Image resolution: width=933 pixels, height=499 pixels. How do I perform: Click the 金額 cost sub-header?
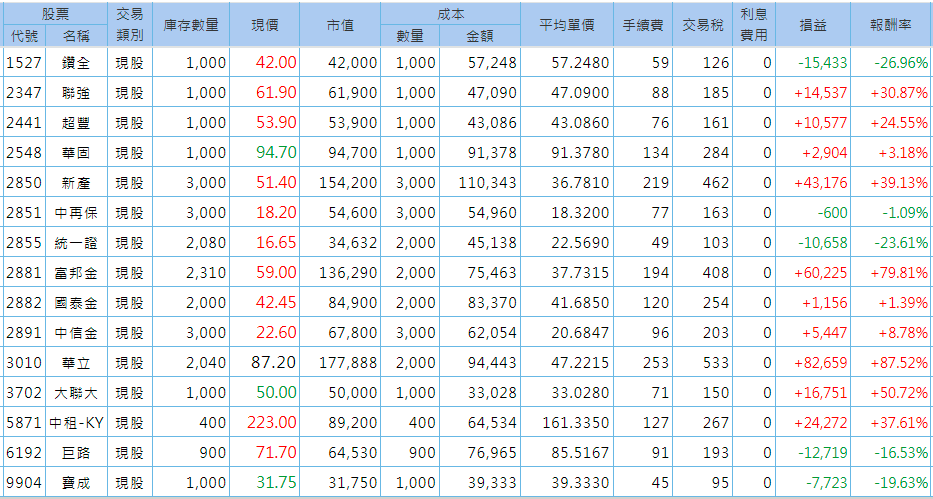tap(479, 36)
